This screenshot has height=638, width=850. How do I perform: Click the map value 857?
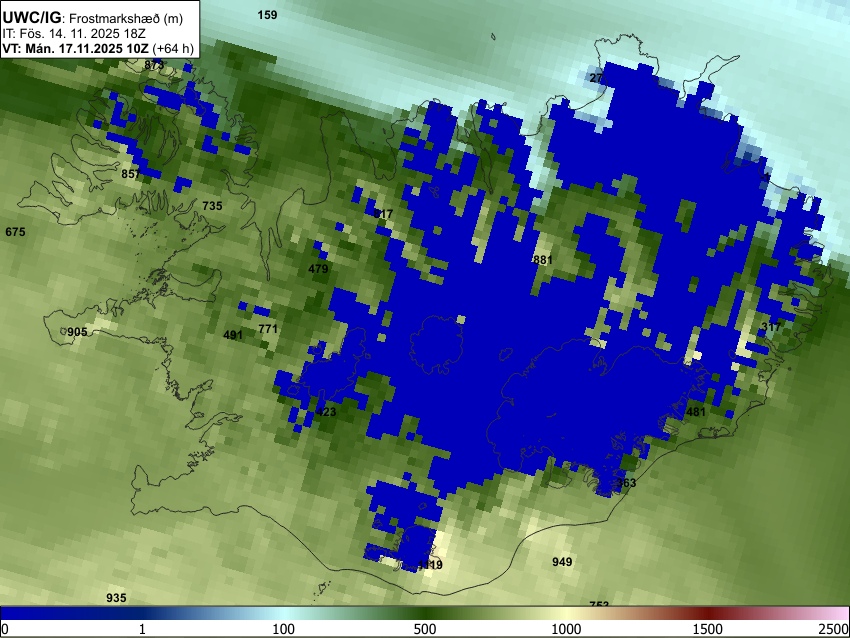131,174
